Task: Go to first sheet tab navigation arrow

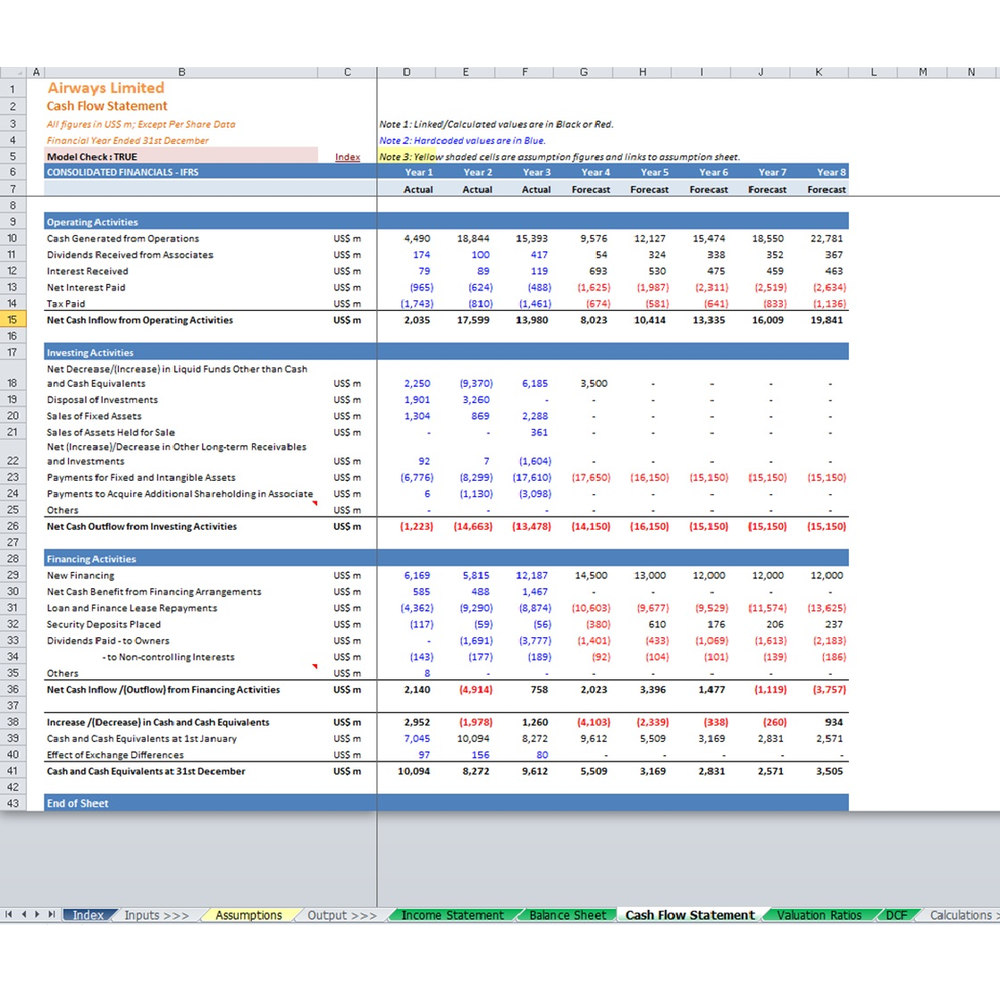Action: 8,914
